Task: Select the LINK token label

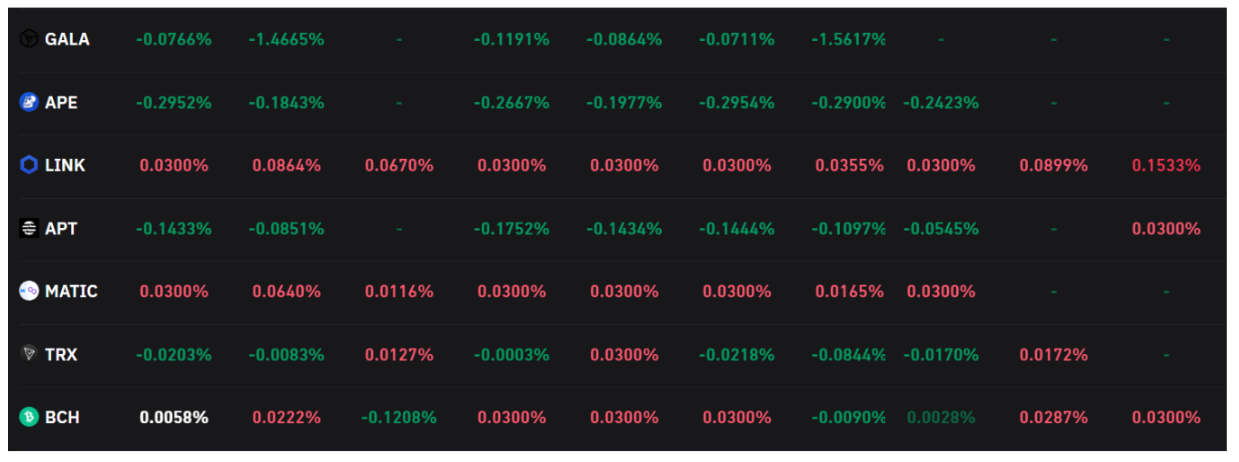Action: tap(65, 165)
